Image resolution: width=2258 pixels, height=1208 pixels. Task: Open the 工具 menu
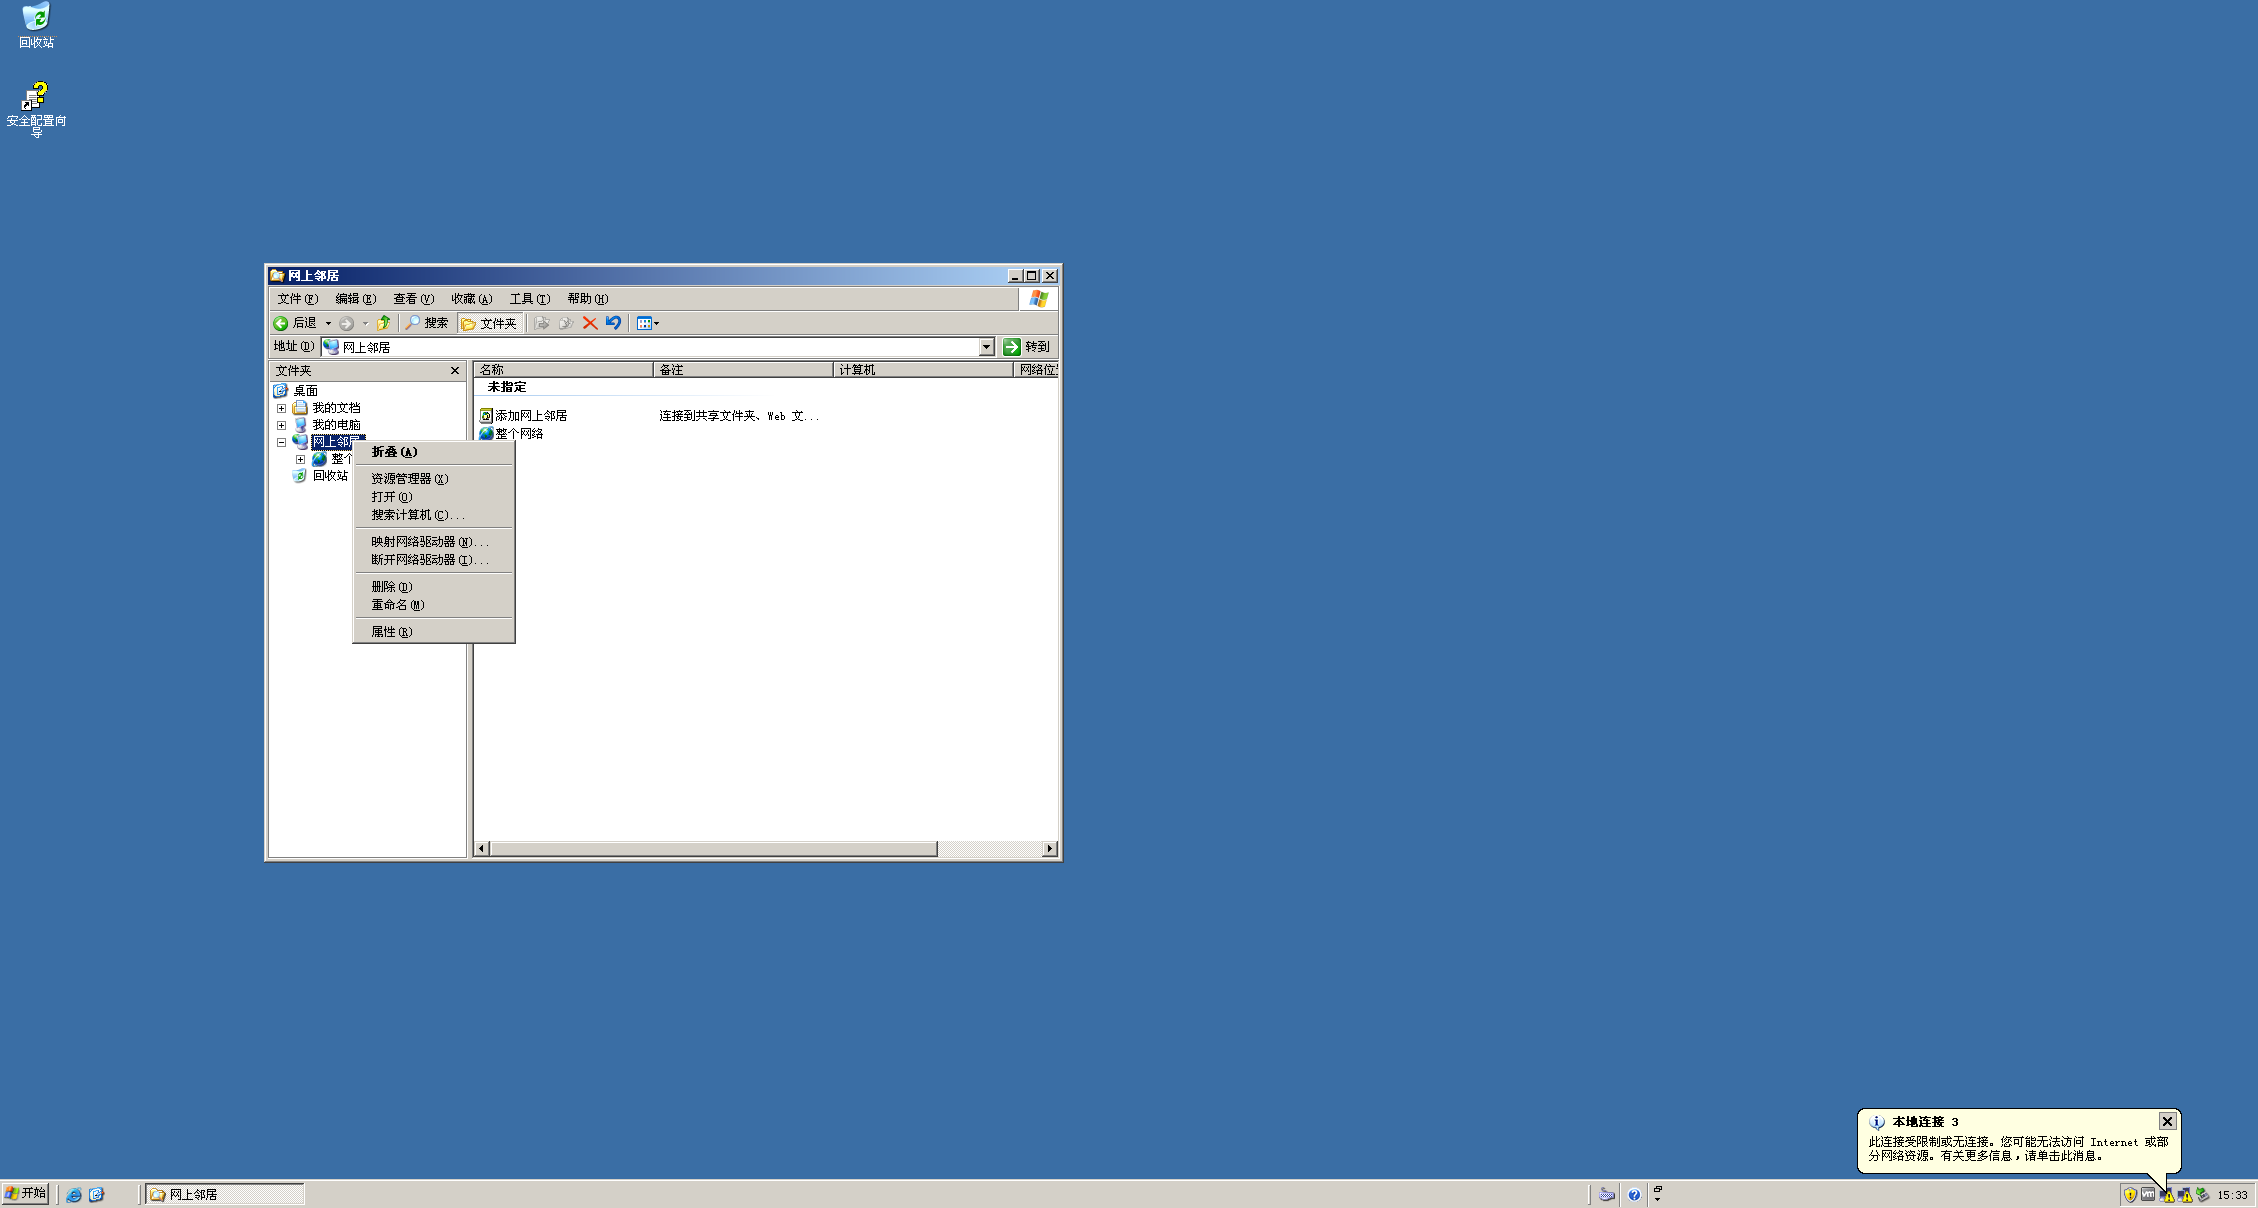pyautogui.click(x=529, y=299)
